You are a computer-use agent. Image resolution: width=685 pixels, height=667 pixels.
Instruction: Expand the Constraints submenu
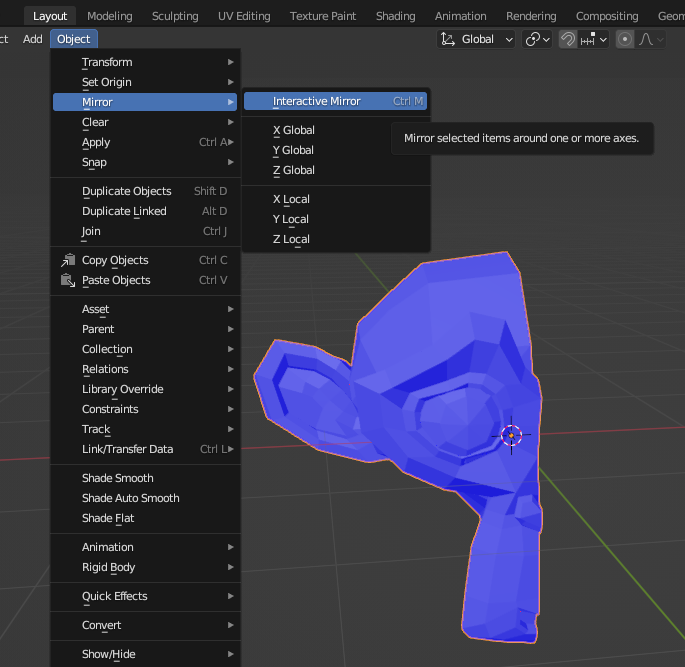pos(145,409)
